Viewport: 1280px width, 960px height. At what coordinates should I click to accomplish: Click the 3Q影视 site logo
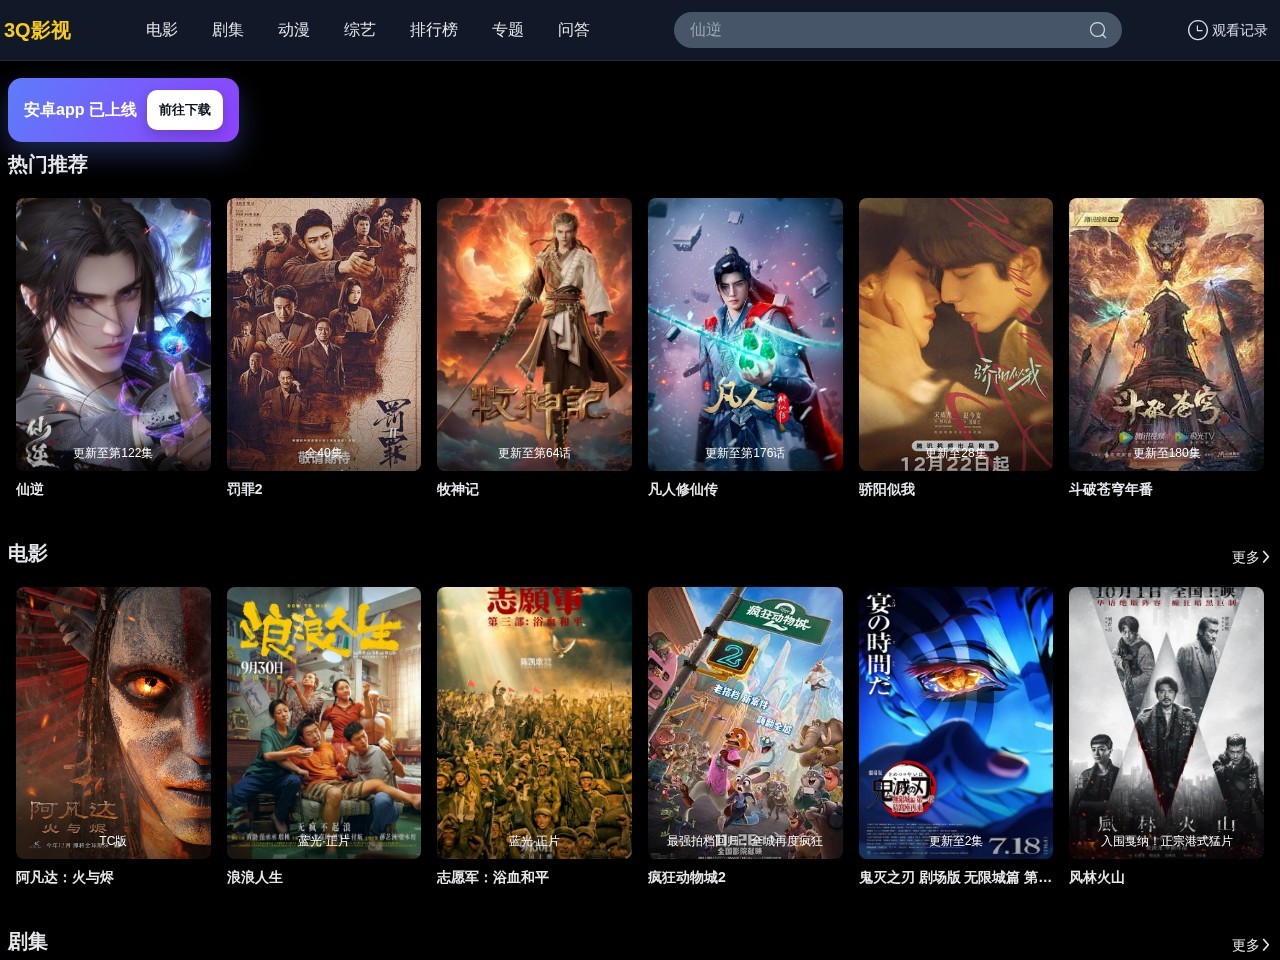pos(38,30)
